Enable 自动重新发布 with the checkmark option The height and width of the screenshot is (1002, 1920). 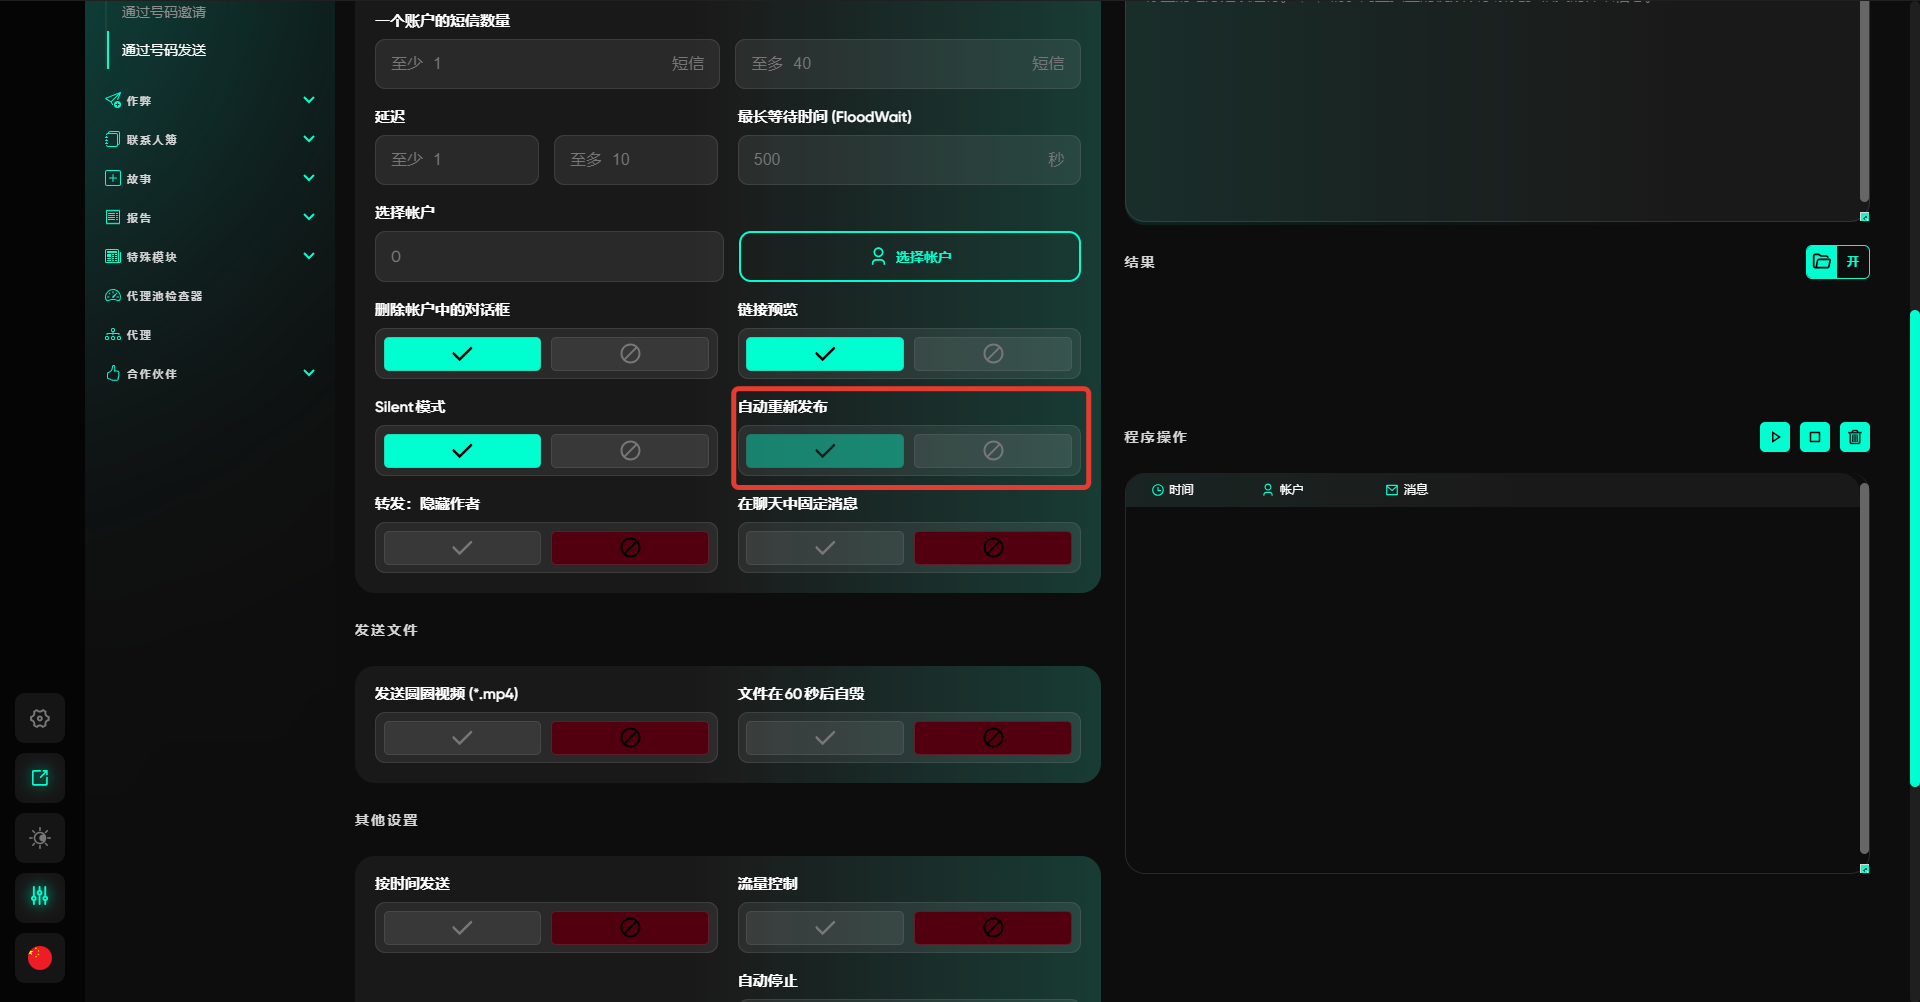[x=824, y=451]
